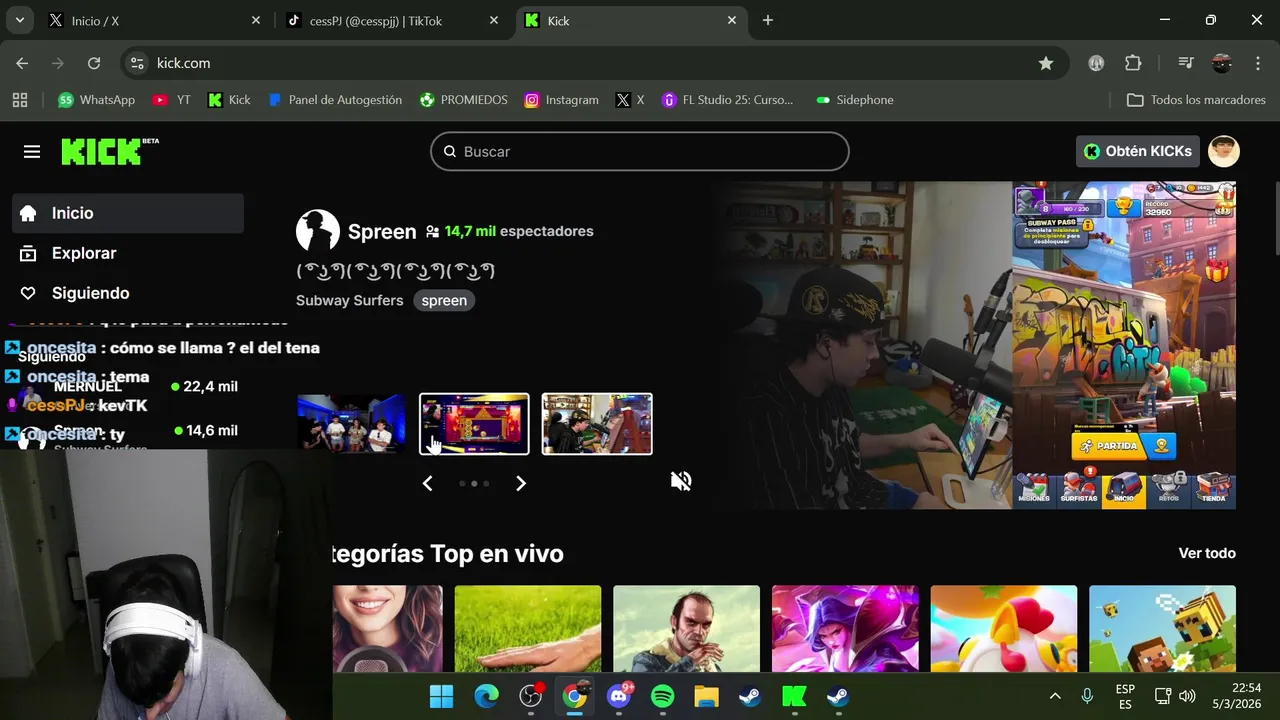Viewport: 1280px width, 720px height.
Task: Close the TikTok tab
Action: coord(494,20)
